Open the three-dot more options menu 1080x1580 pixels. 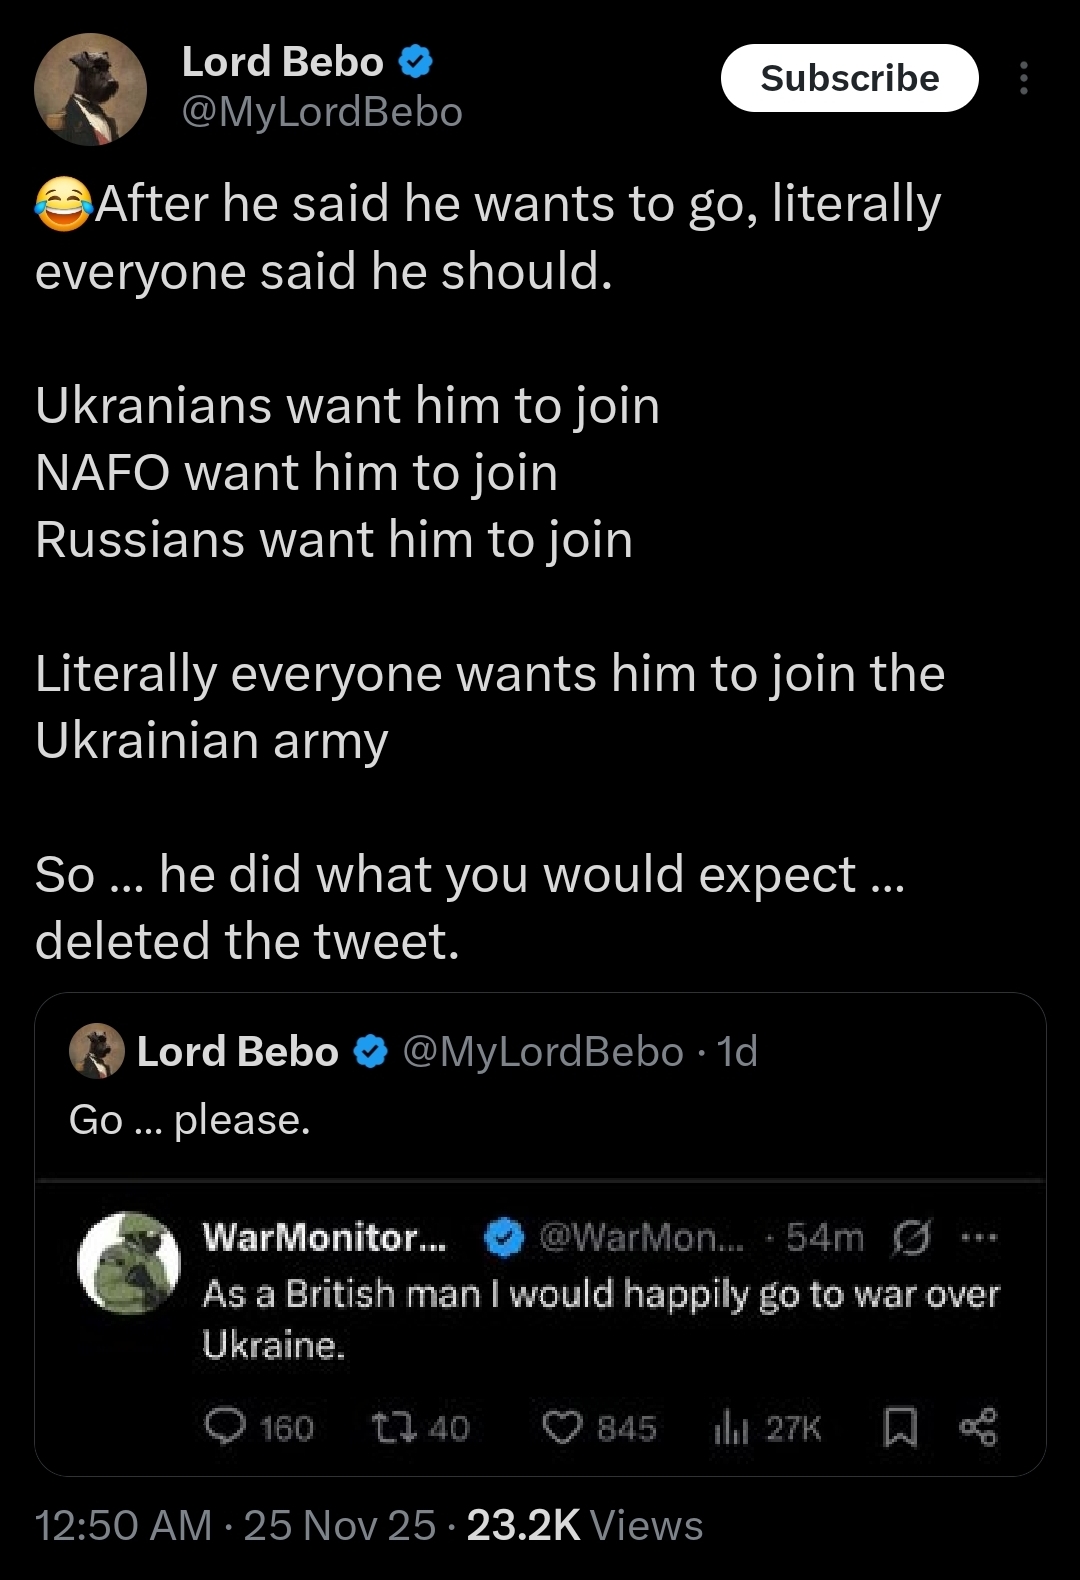(x=1023, y=78)
